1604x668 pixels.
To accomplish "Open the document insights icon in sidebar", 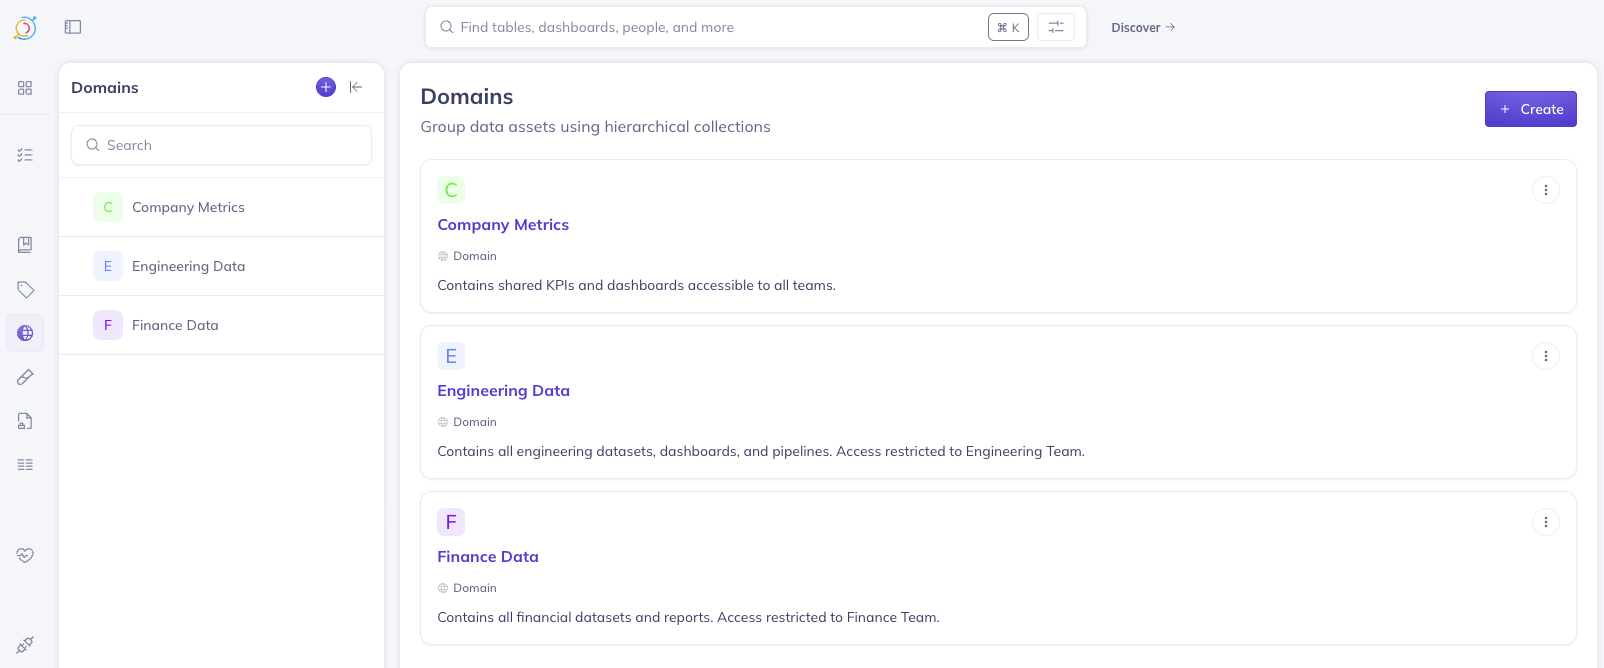I will [25, 421].
